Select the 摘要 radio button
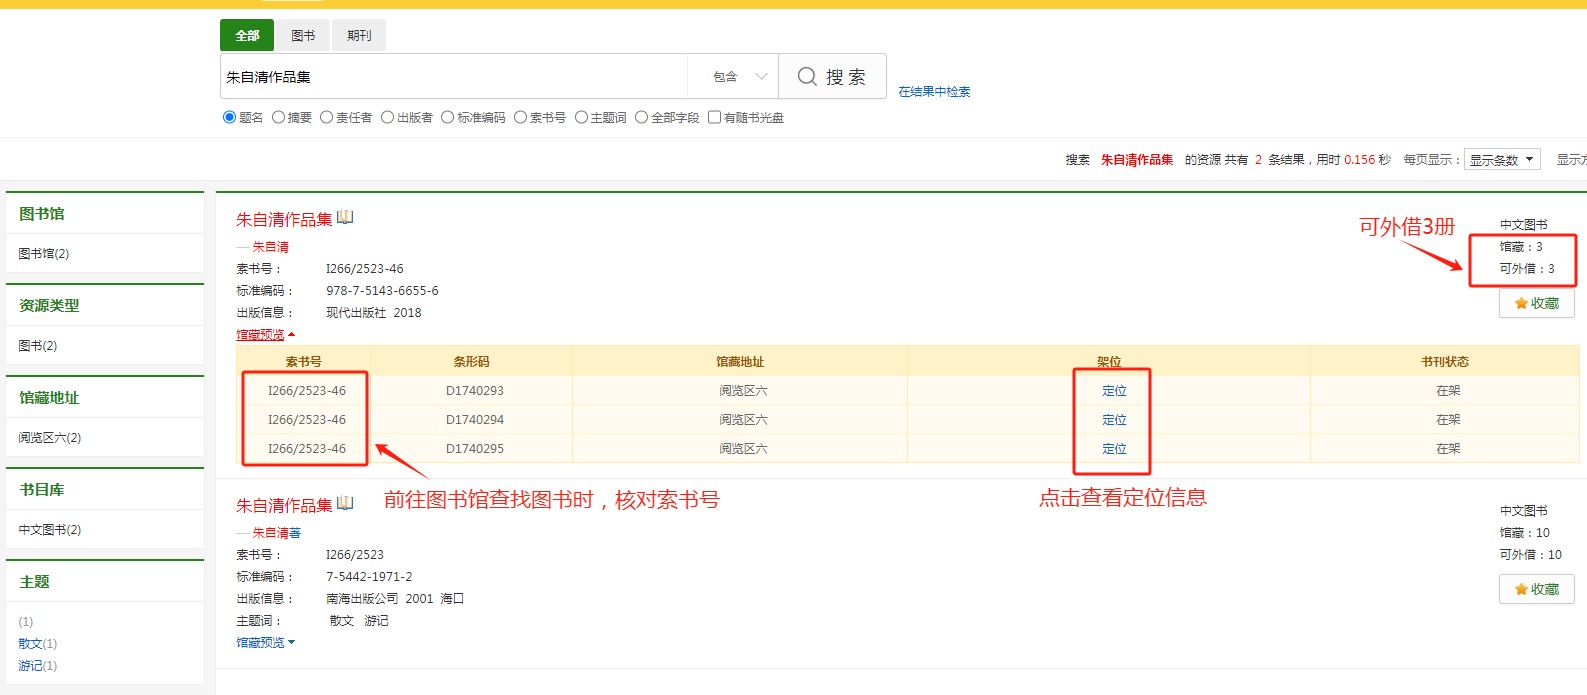Viewport: 1587px width, 695px height. tap(279, 118)
